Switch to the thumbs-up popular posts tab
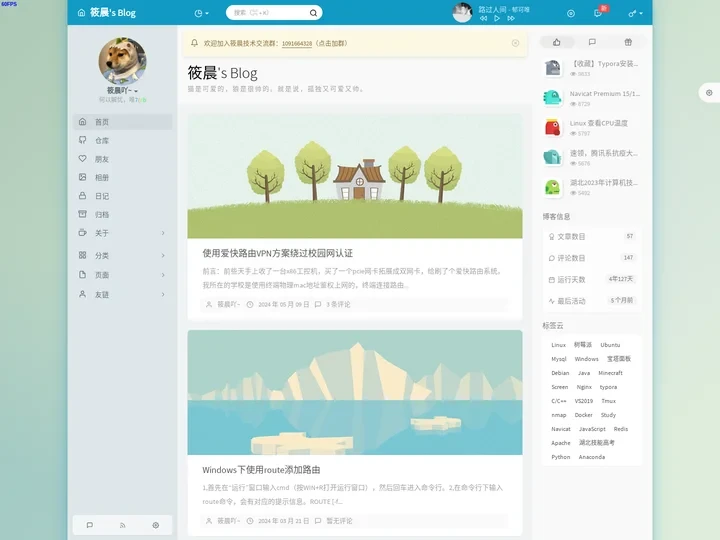This screenshot has width=720, height=540. (x=557, y=42)
